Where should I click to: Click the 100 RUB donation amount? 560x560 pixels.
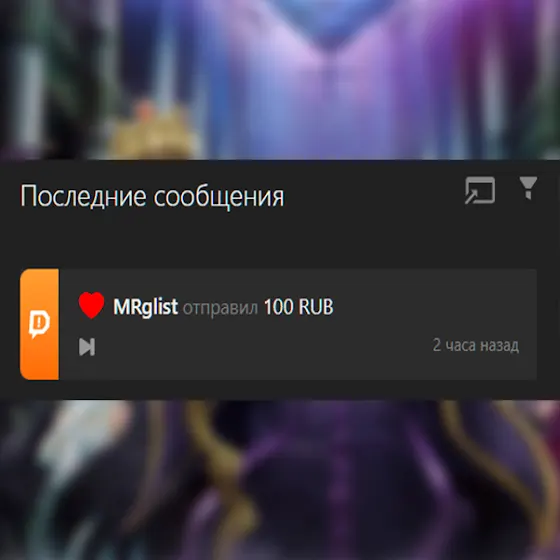[298, 307]
